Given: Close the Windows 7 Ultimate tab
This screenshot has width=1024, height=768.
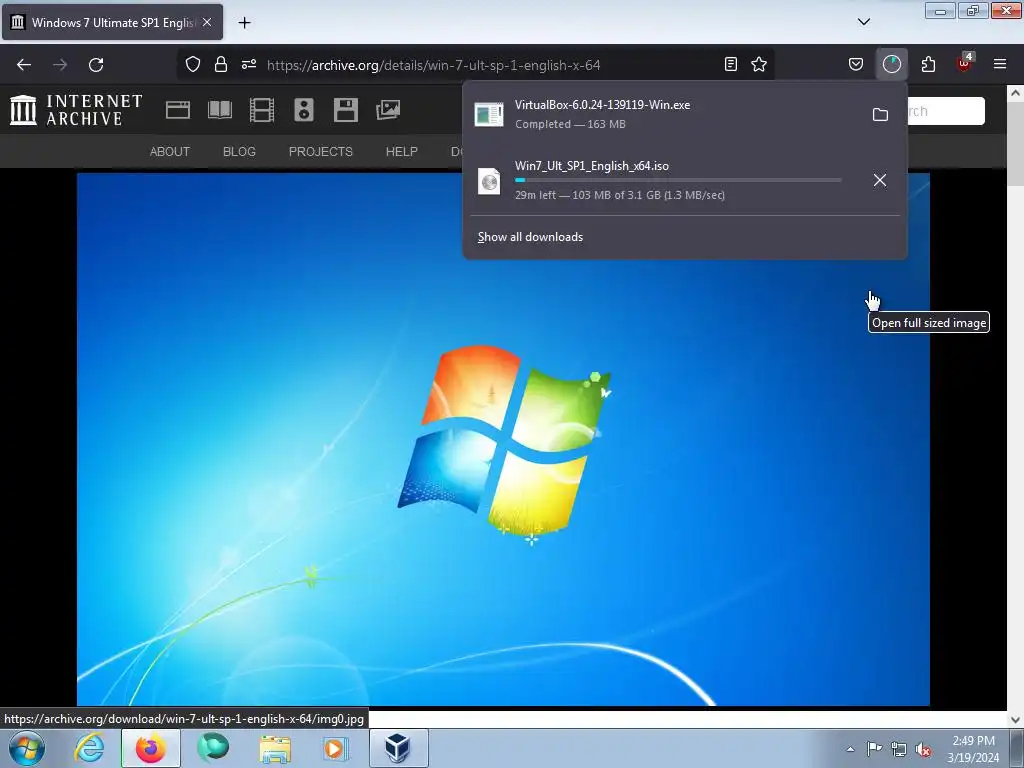Looking at the screenshot, I should 207,22.
